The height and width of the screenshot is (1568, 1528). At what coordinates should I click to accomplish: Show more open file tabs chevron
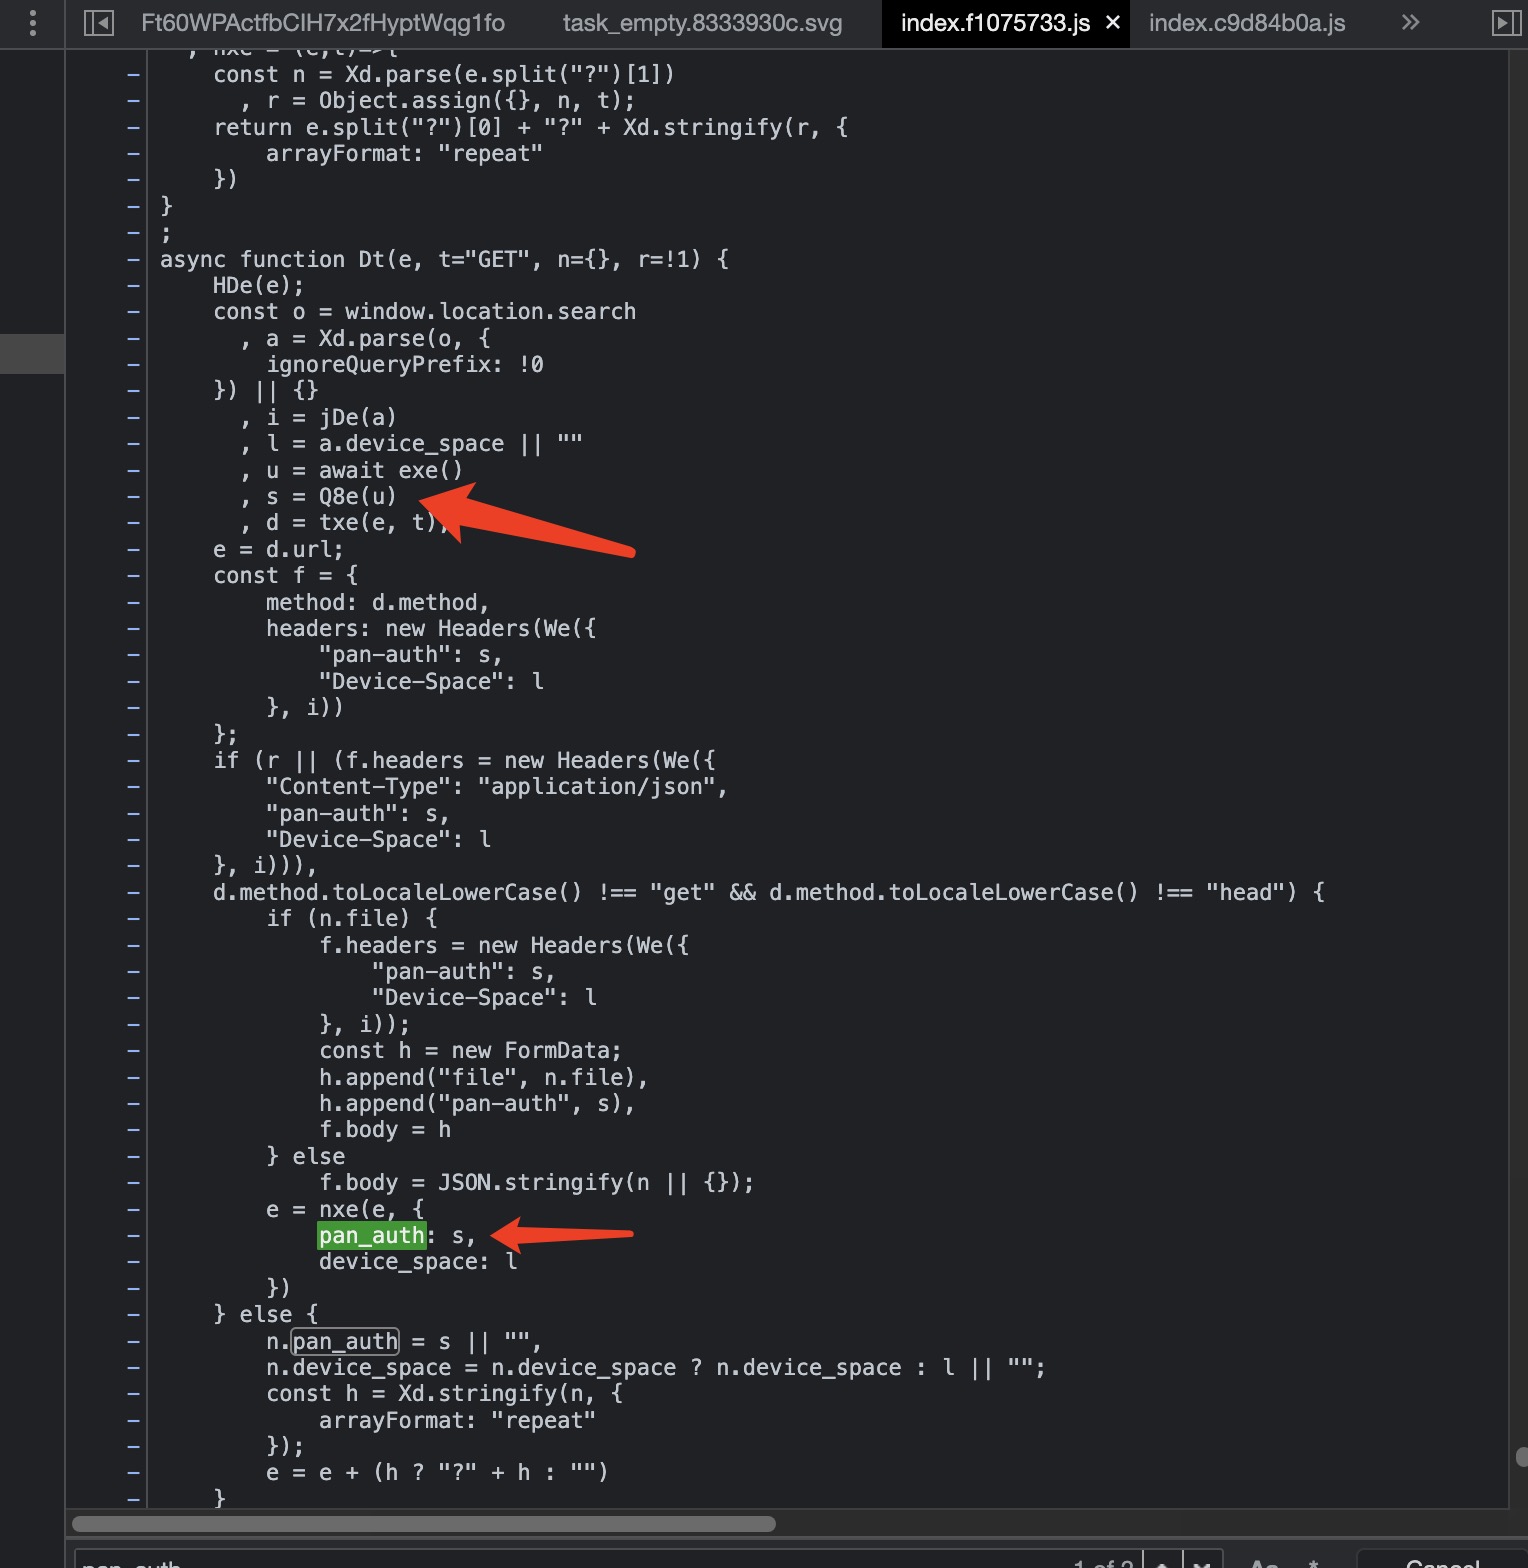pos(1410,22)
